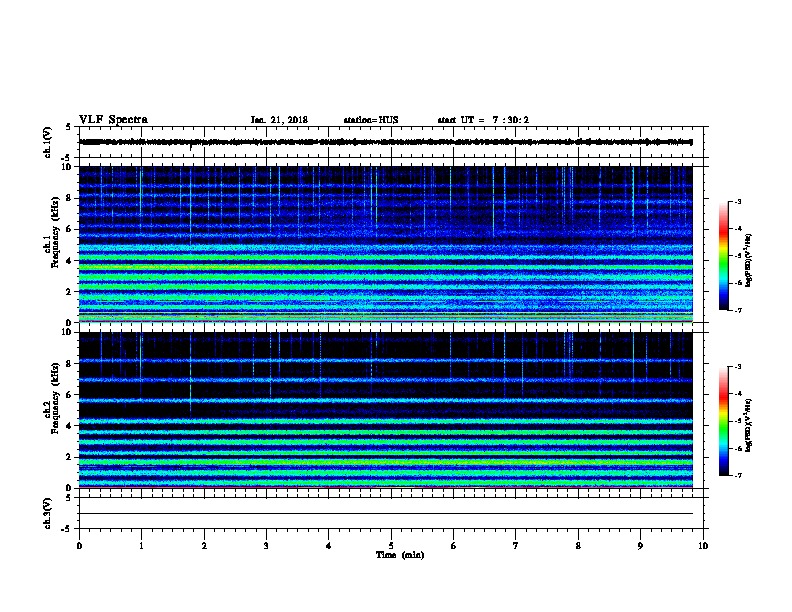Click time-axis tick label "4"
The image size is (792, 612).
click(x=329, y=546)
